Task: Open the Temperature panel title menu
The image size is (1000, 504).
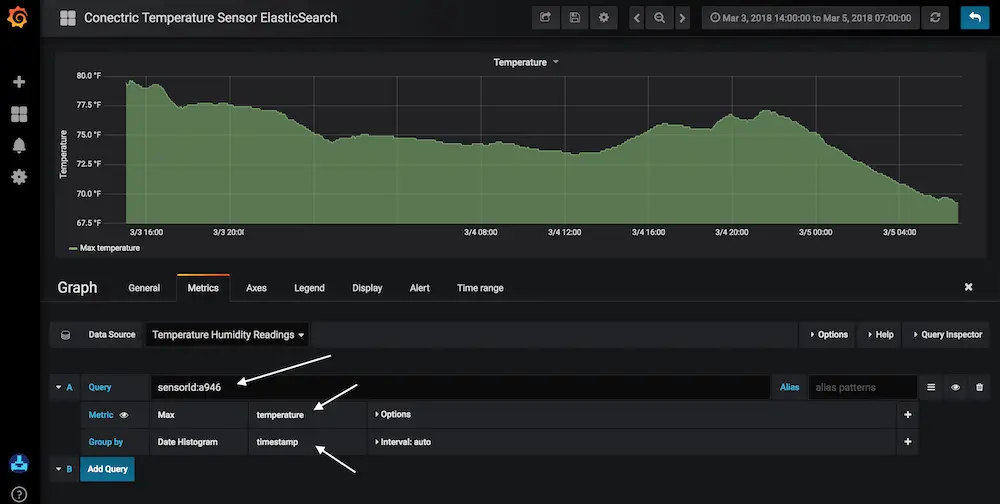Action: point(526,63)
